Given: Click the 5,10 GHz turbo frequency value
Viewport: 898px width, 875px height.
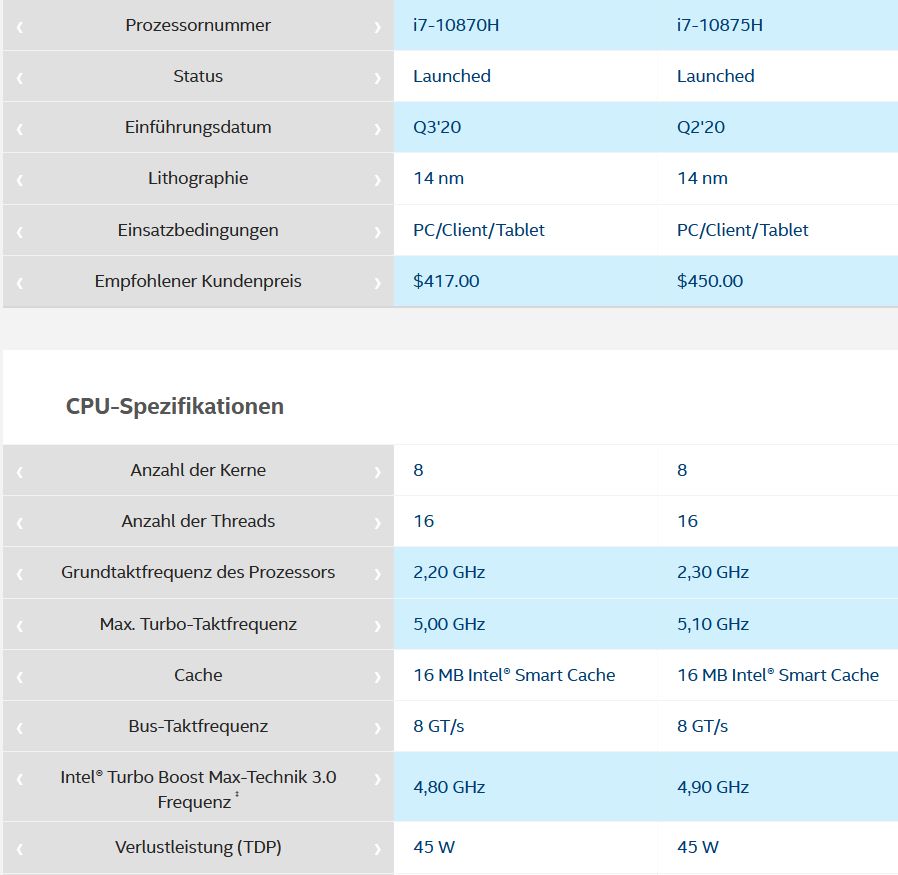Looking at the screenshot, I should coord(712,624).
